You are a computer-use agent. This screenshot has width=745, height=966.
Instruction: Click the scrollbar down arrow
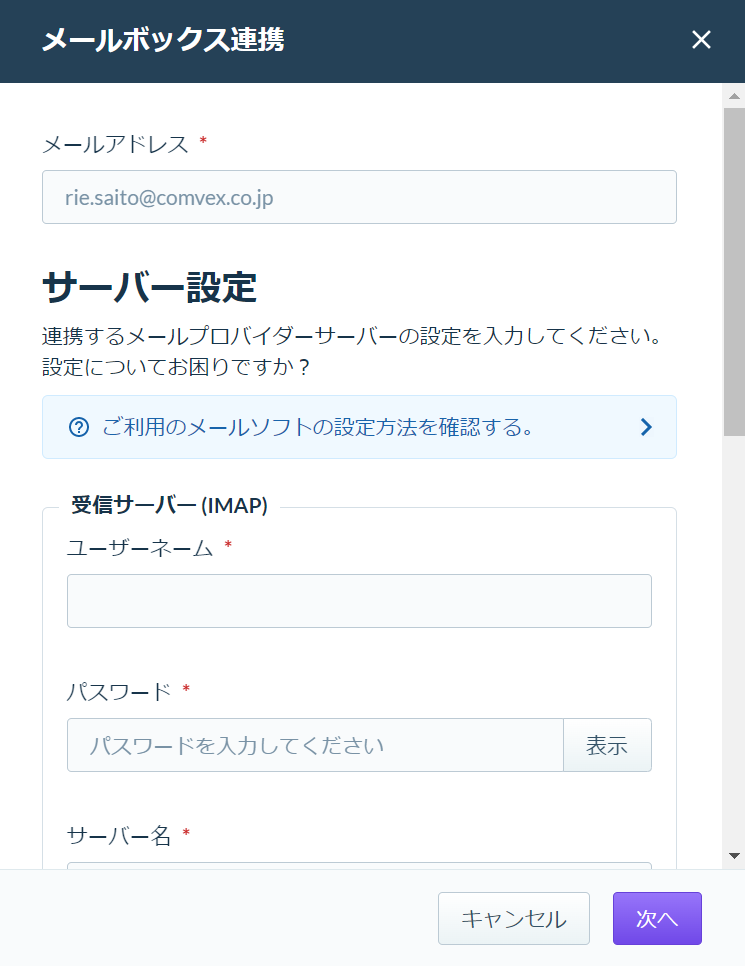coord(734,856)
